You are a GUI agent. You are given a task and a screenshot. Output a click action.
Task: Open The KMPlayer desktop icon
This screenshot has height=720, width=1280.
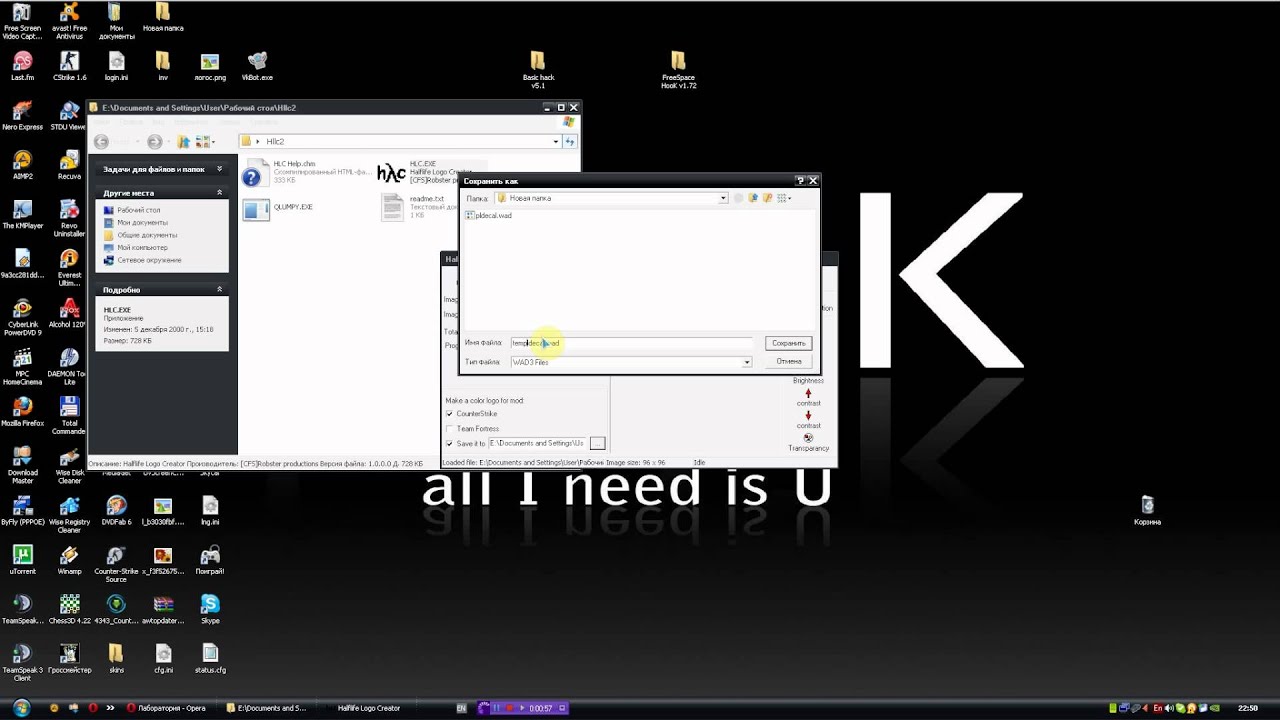[x=23, y=213]
